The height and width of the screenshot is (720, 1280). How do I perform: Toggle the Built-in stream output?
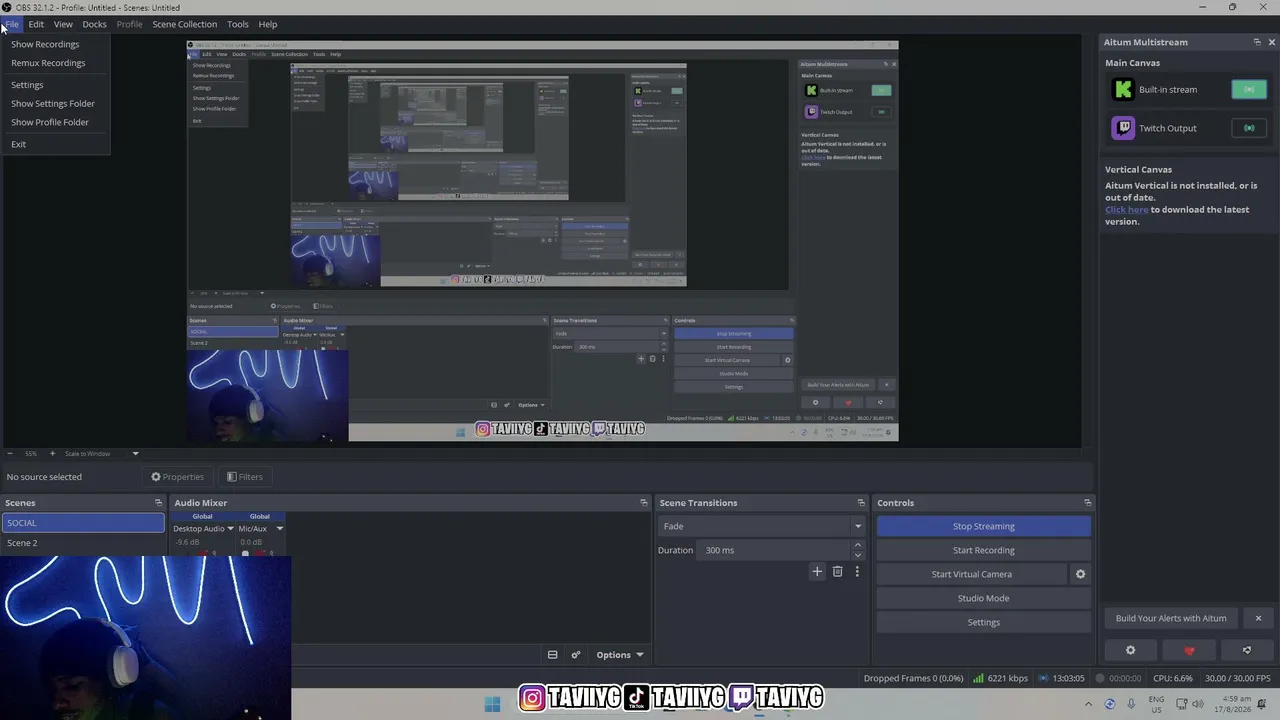click(1249, 89)
